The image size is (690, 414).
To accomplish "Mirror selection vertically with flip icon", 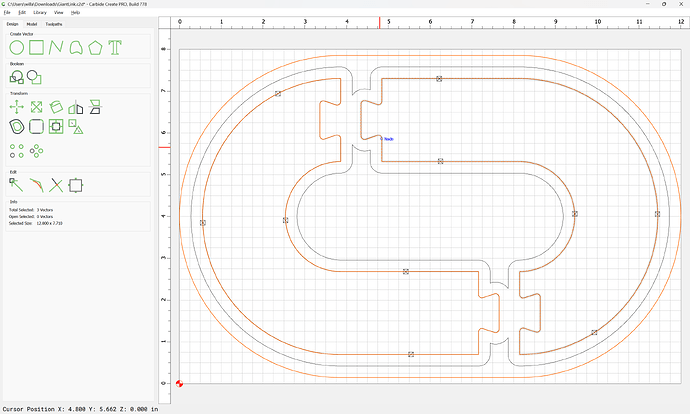I will click(x=95, y=107).
